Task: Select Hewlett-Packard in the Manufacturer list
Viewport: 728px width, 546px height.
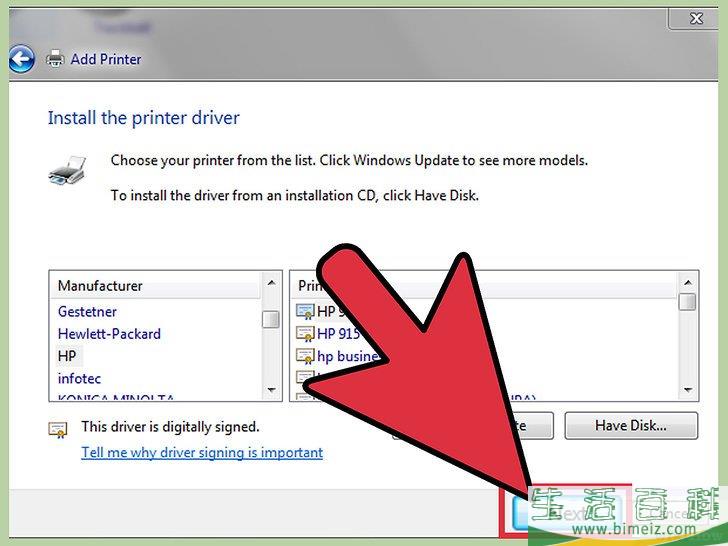Action: [109, 334]
